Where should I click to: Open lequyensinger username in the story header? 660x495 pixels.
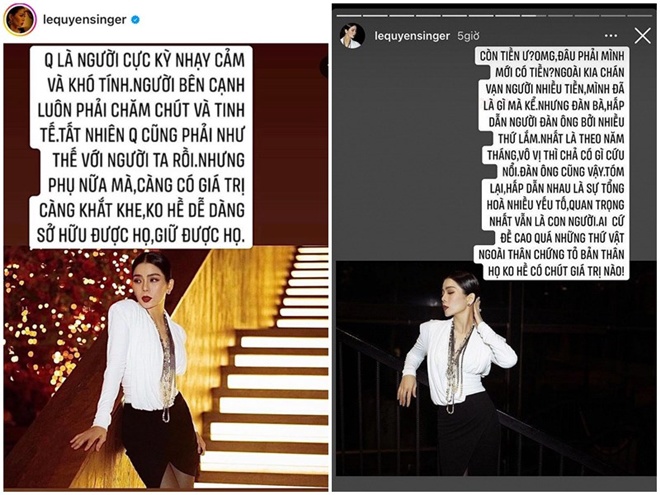click(412, 36)
